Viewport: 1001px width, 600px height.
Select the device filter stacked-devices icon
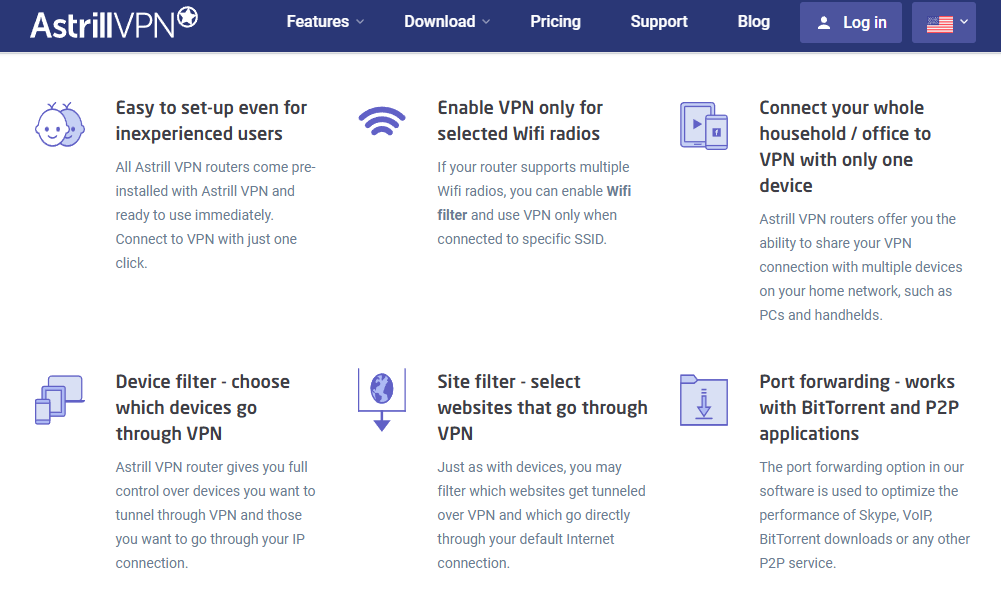60,398
